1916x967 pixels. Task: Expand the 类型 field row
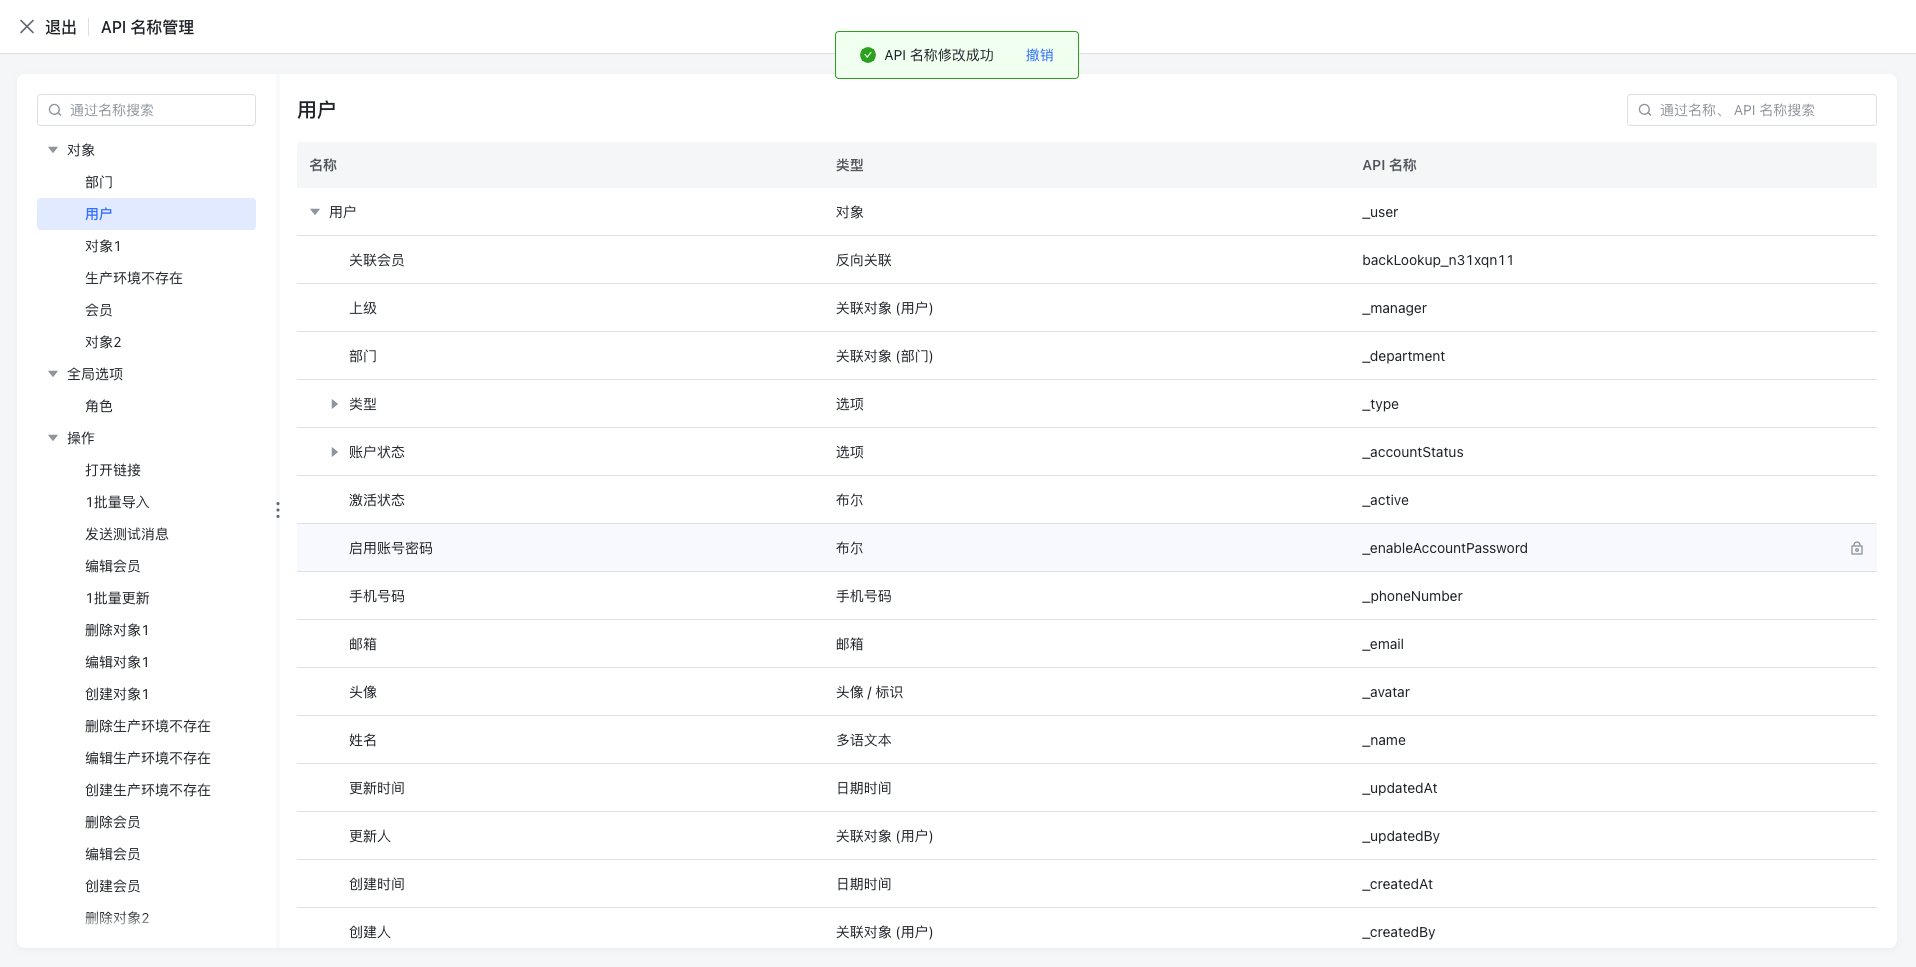pyautogui.click(x=334, y=404)
